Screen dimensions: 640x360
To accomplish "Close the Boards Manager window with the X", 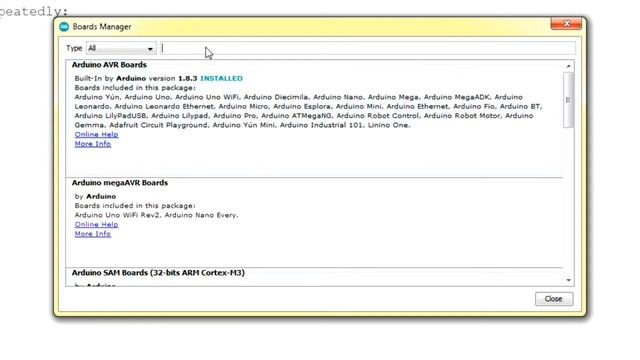I will pyautogui.click(x=567, y=24).
